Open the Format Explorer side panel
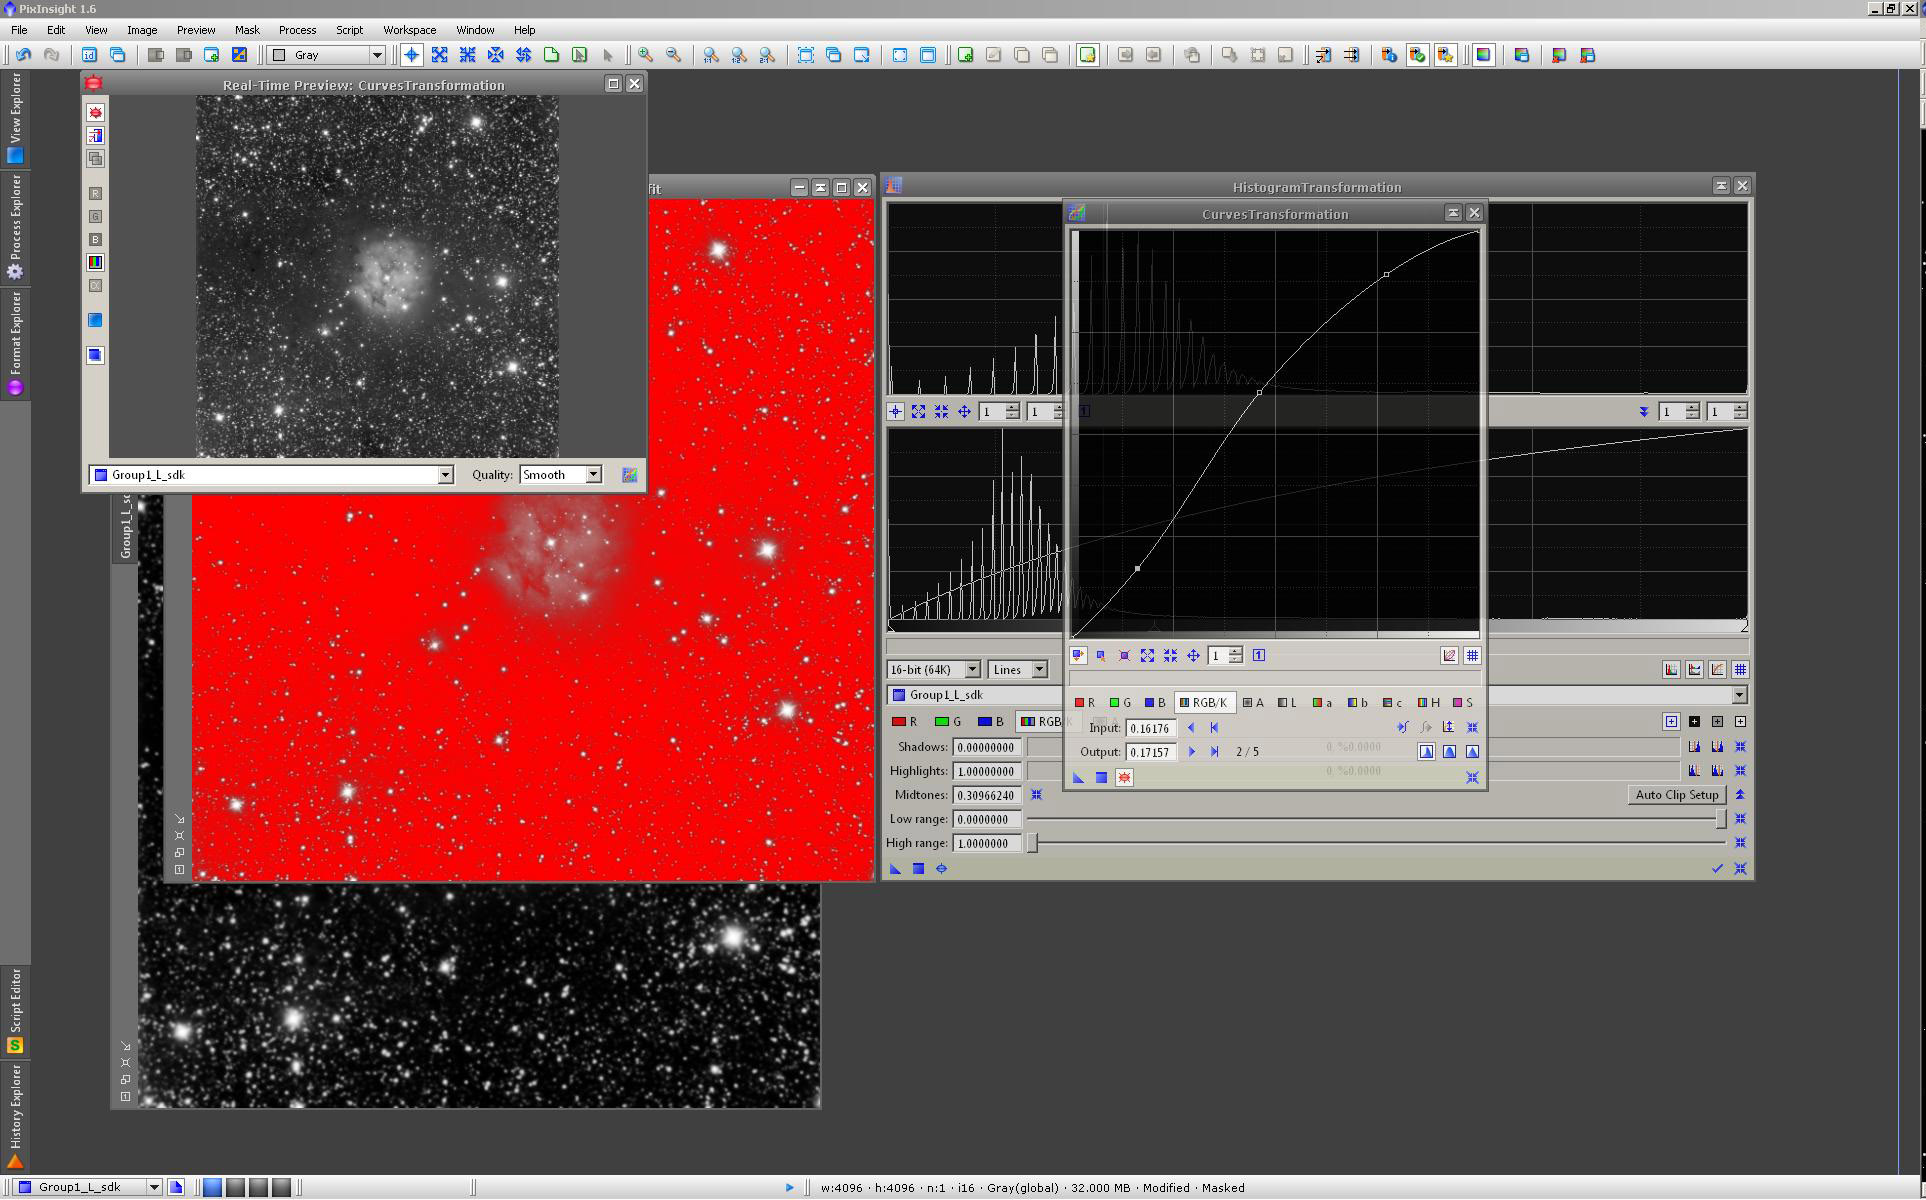1926x1200 pixels. click(x=15, y=344)
